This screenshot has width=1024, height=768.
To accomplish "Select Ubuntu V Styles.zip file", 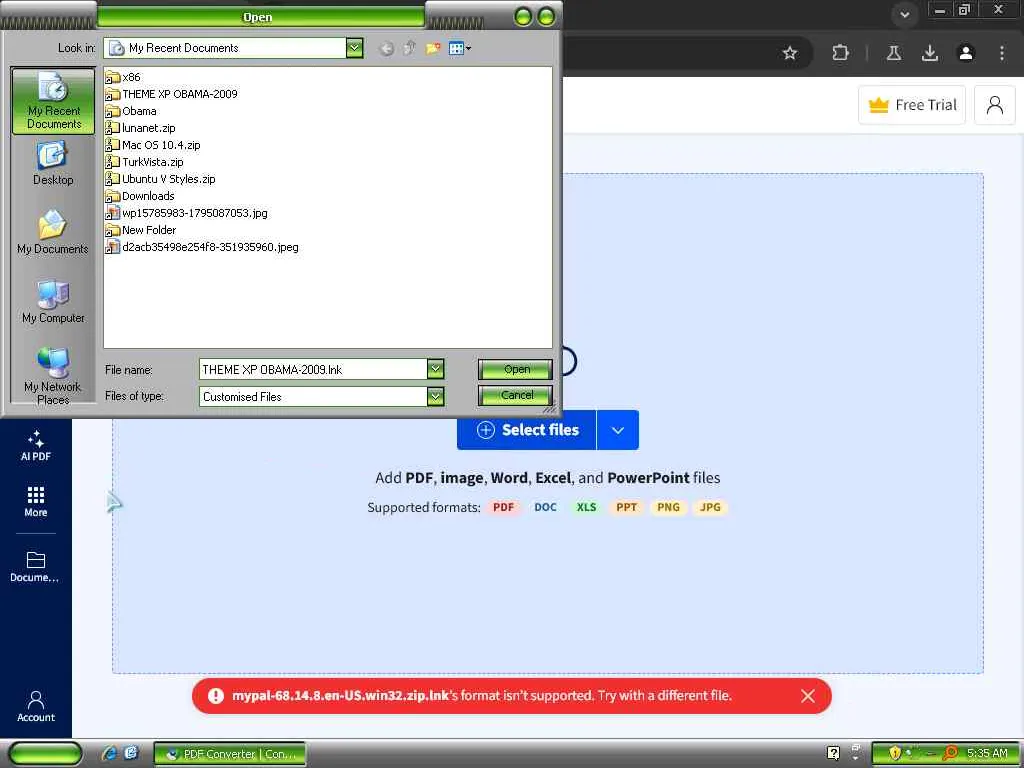I will coord(161,179).
